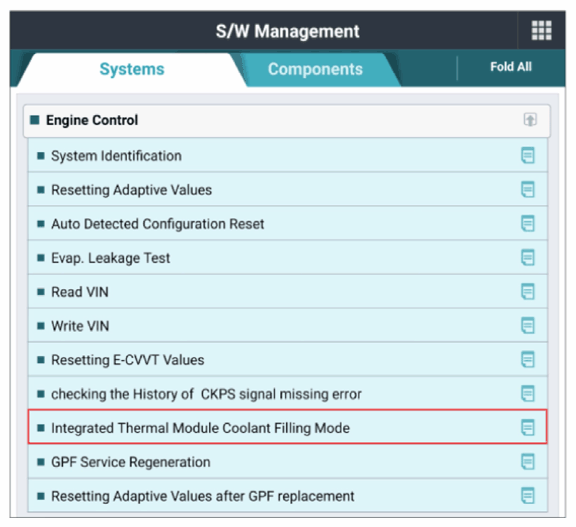Select Resetting Adaptive Values after GPF replacement
This screenshot has width=576, height=527.
288,496
